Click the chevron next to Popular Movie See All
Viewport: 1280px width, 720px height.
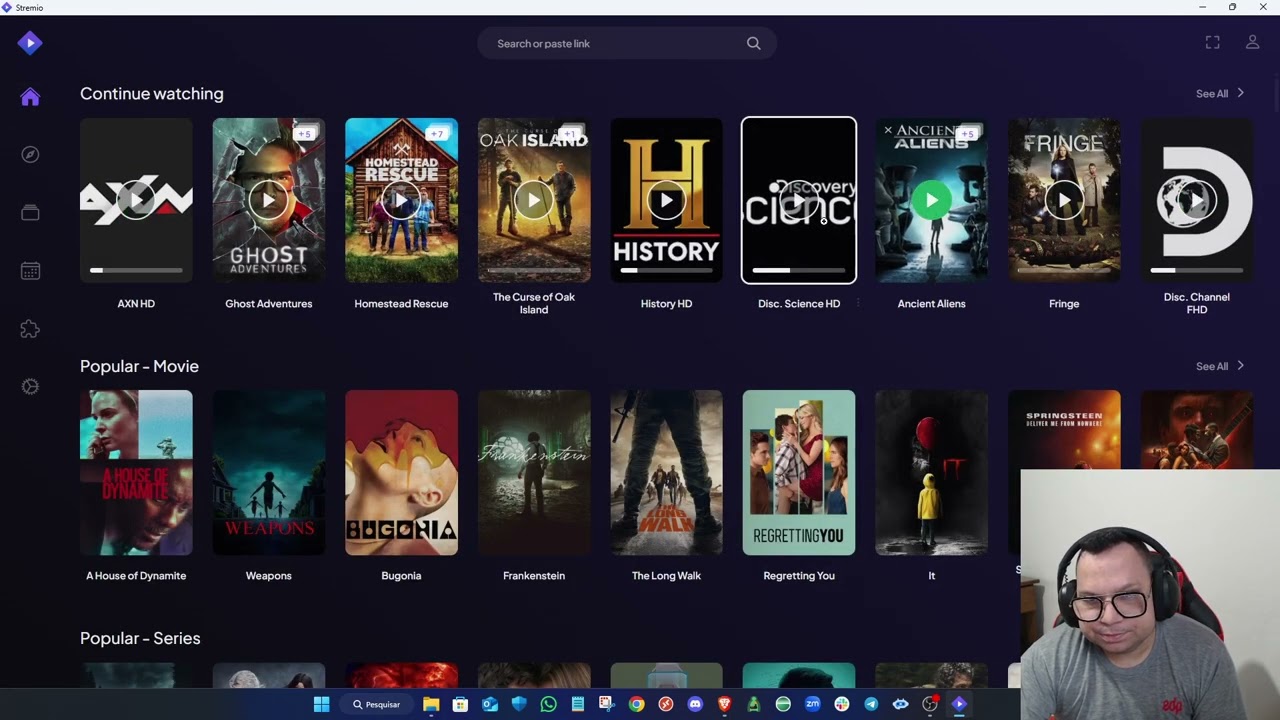1241,365
